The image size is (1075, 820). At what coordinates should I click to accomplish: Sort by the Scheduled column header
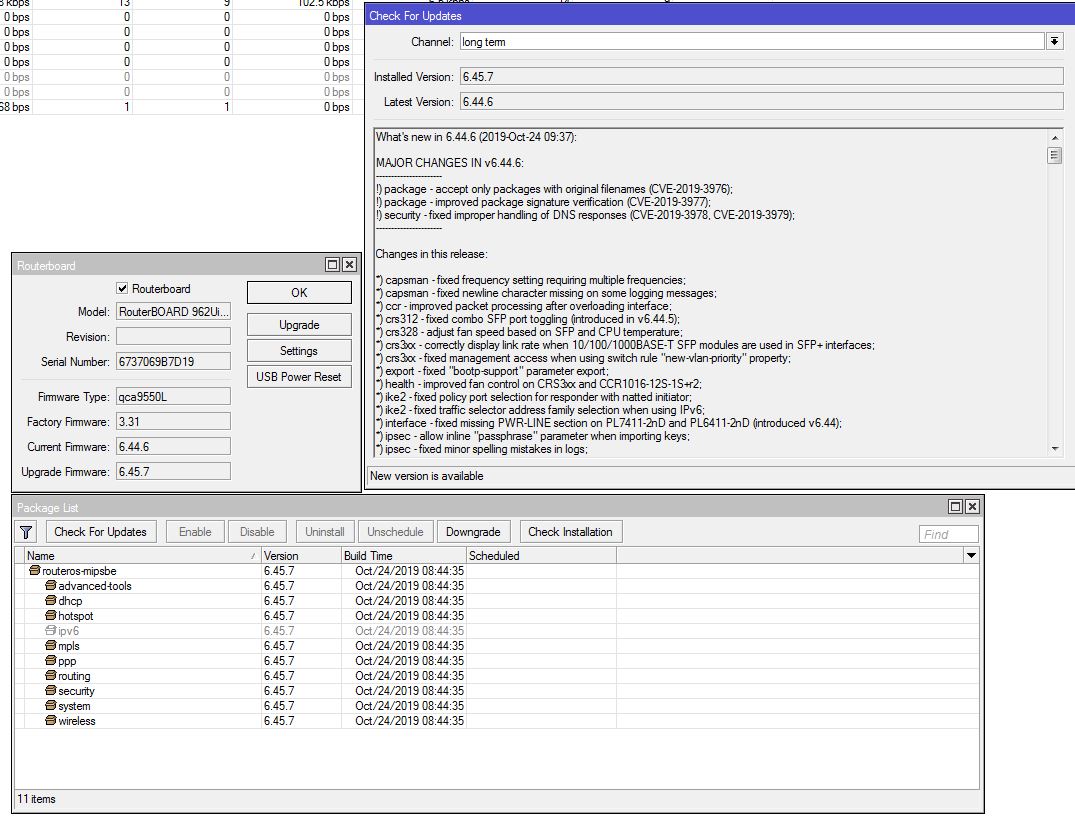pos(542,555)
